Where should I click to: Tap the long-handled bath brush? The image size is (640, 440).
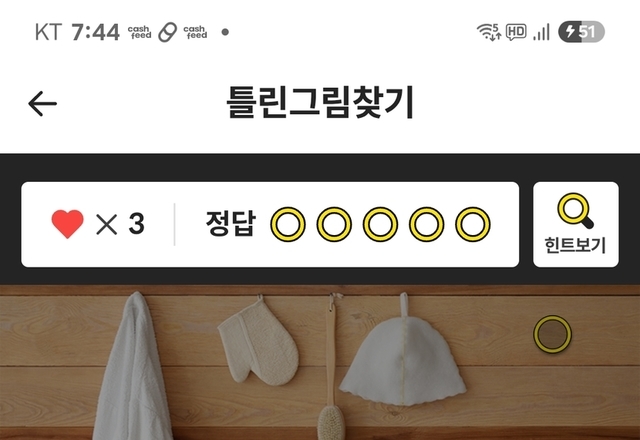[331, 367]
